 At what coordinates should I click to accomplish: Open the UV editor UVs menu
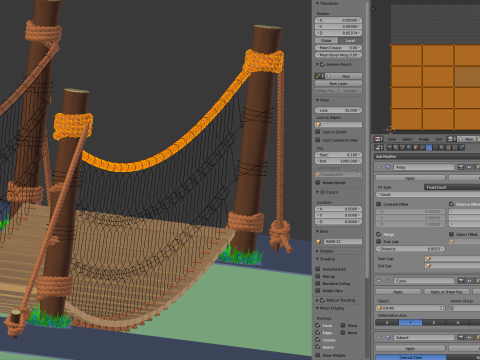tap(439, 139)
